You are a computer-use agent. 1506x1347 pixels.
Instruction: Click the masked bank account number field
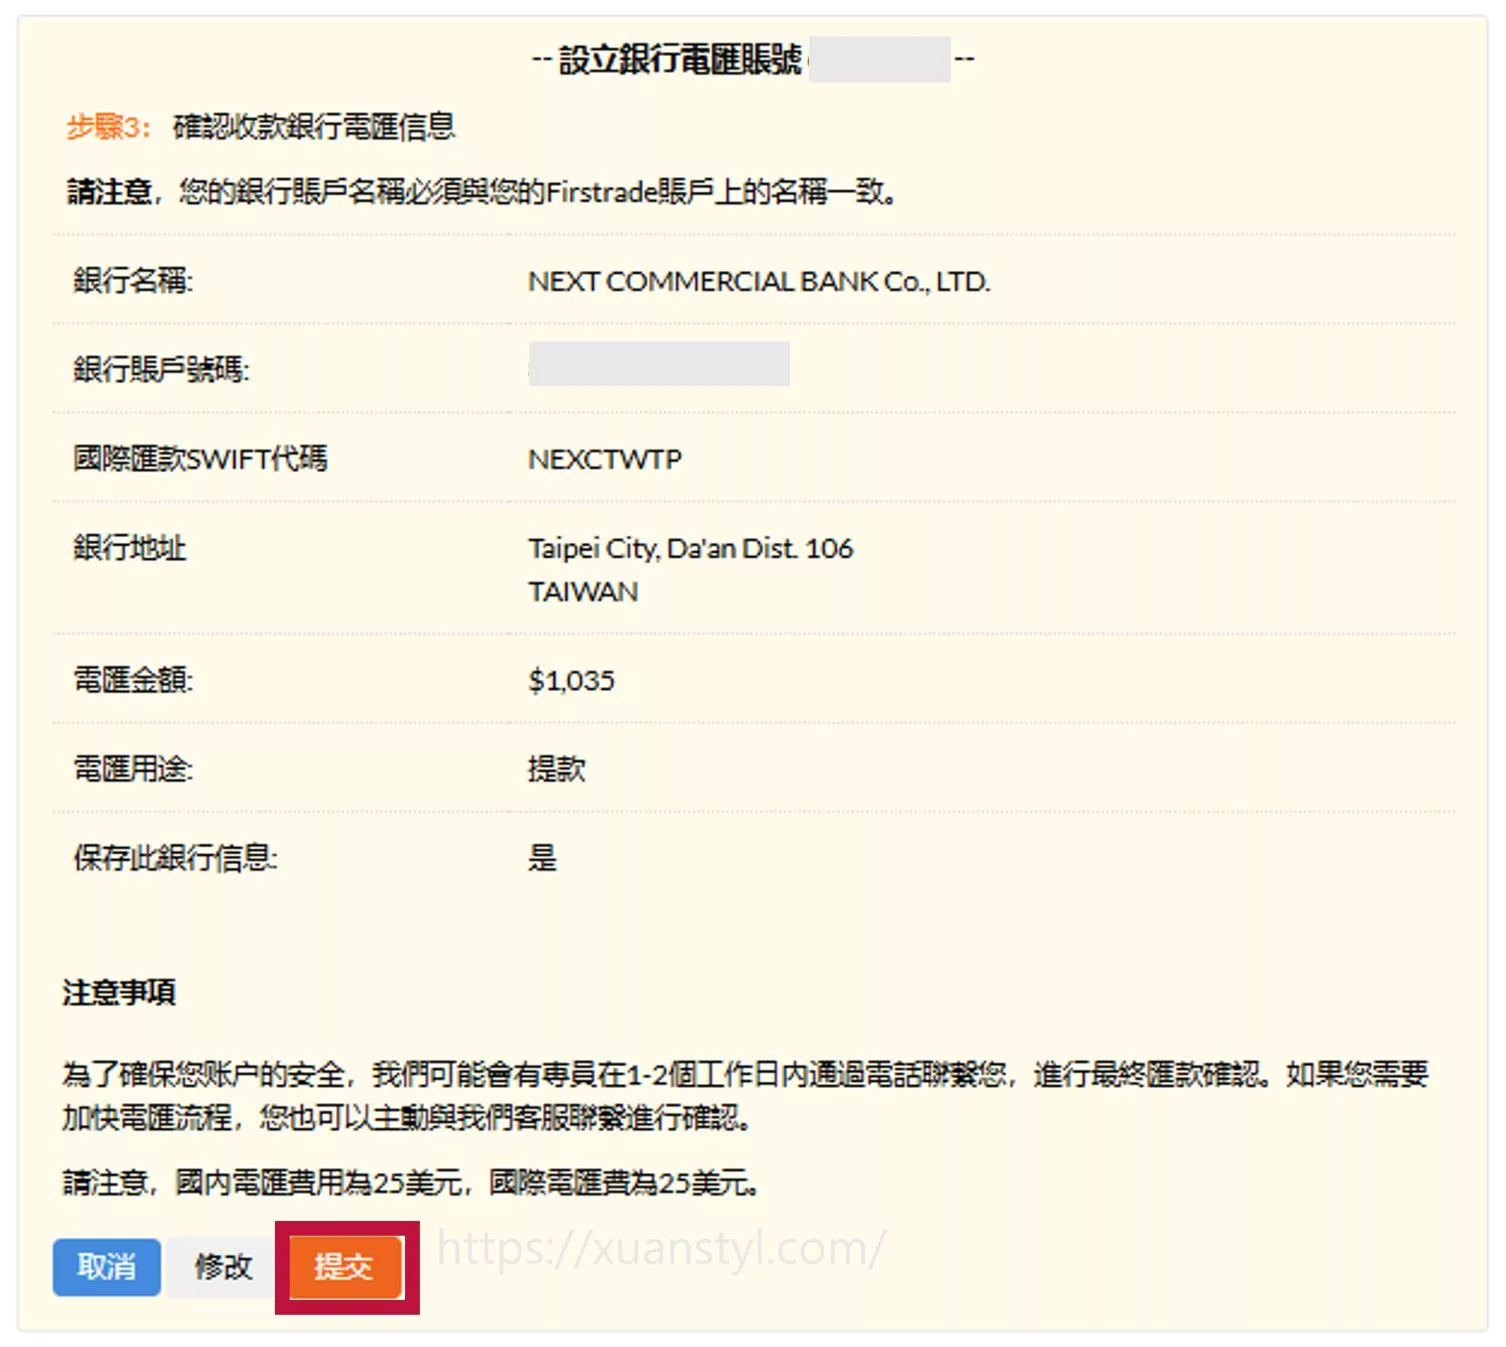(659, 363)
